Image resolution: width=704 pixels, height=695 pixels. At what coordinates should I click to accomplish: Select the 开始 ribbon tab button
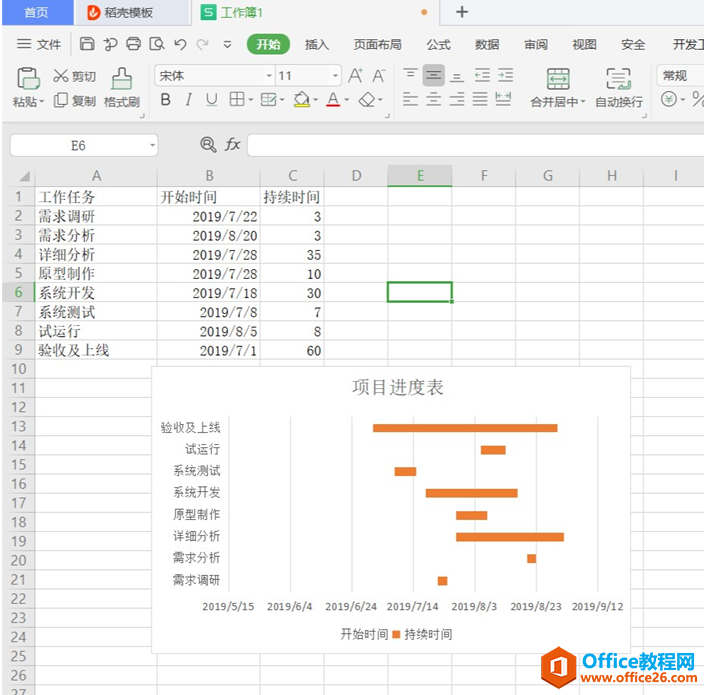coord(268,44)
